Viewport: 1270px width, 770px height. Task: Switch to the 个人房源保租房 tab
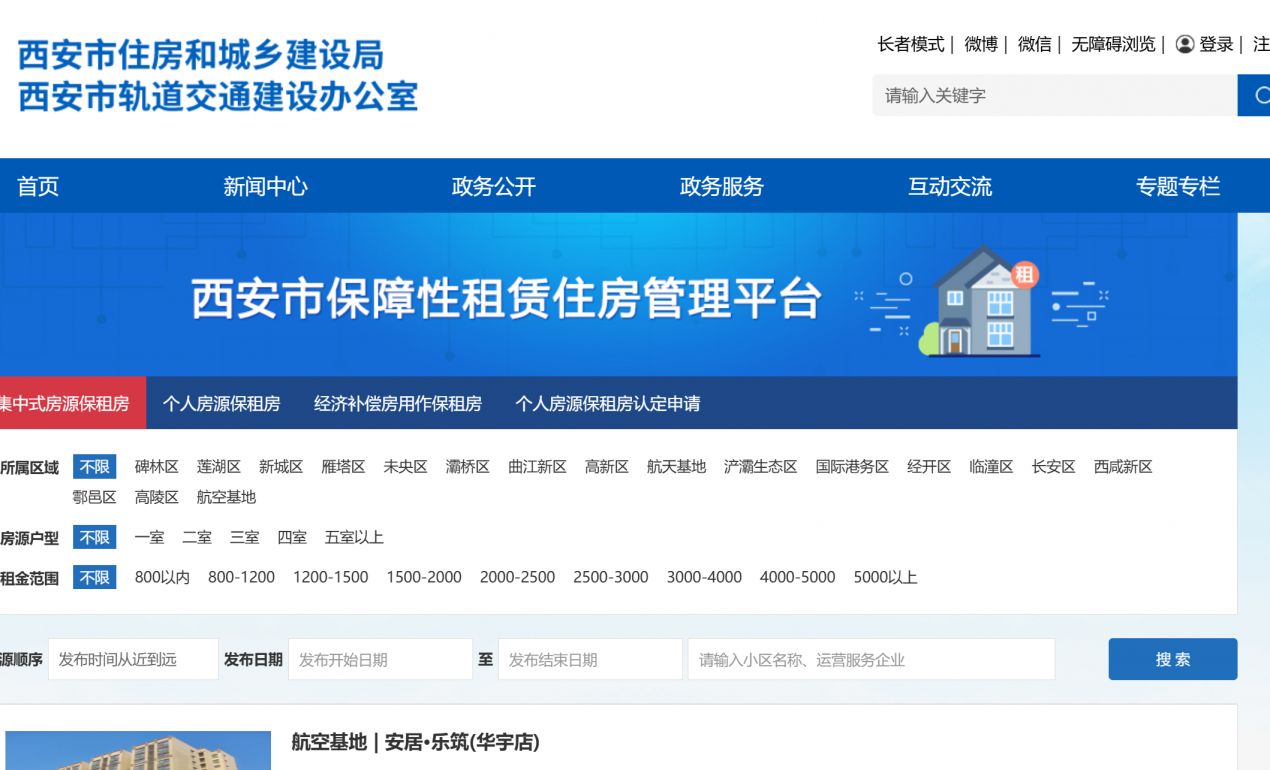(x=222, y=403)
